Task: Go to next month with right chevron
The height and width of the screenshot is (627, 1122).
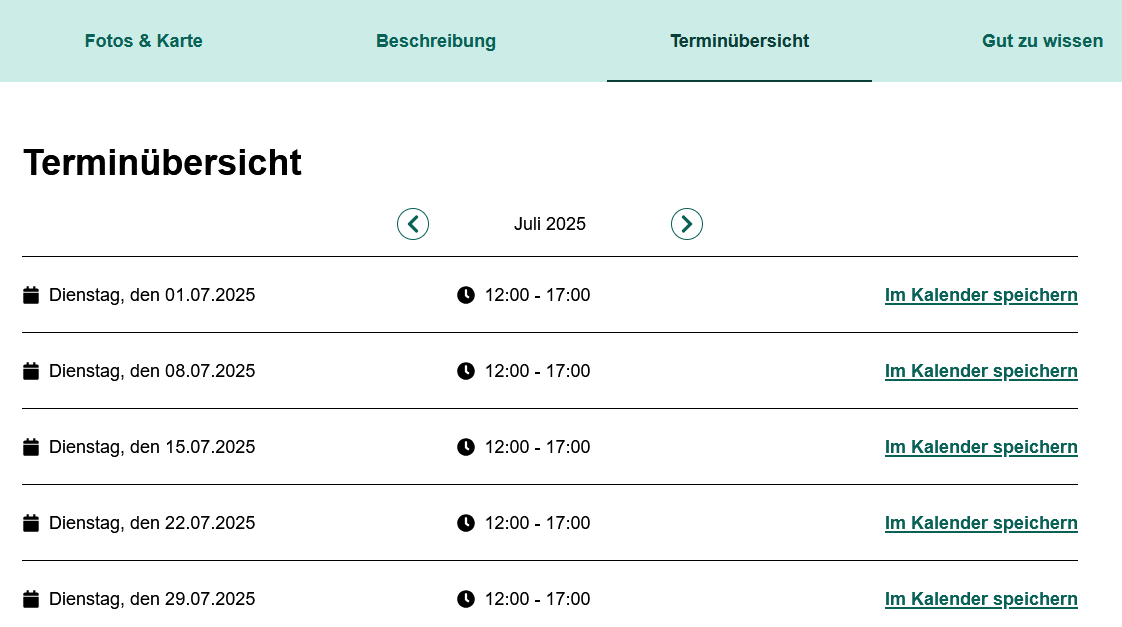Action: click(687, 224)
